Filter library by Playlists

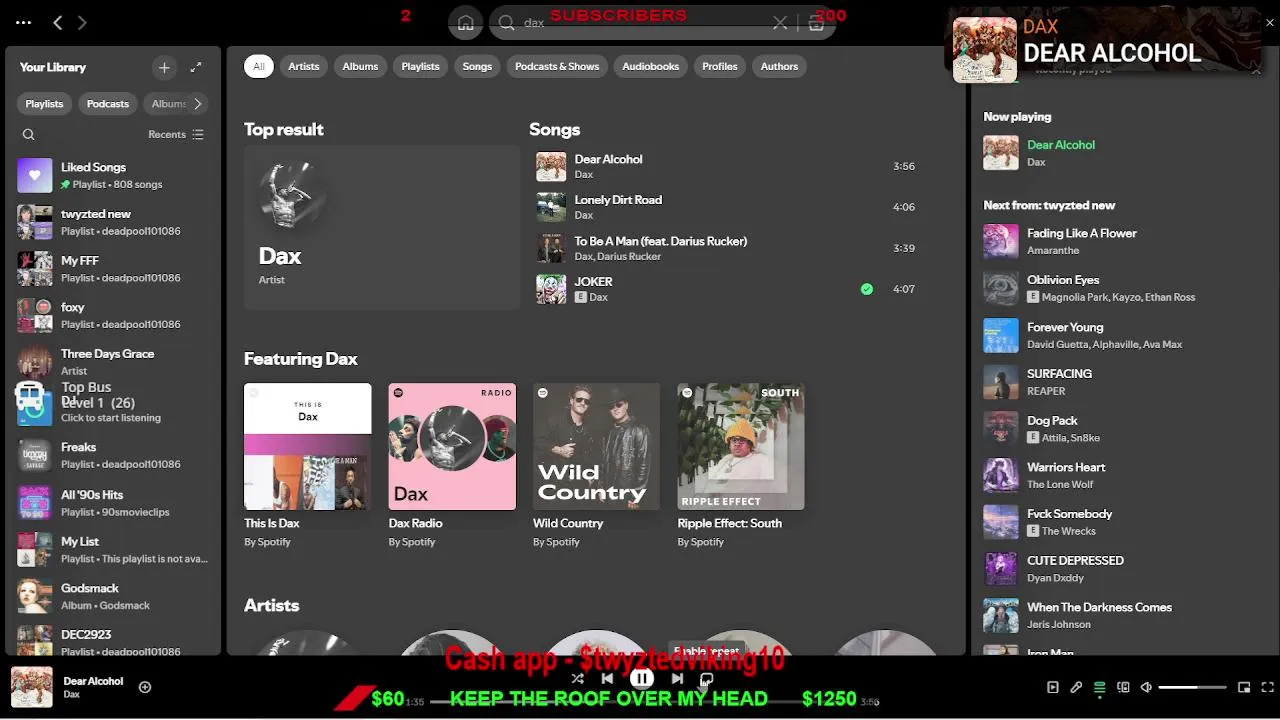pos(44,104)
